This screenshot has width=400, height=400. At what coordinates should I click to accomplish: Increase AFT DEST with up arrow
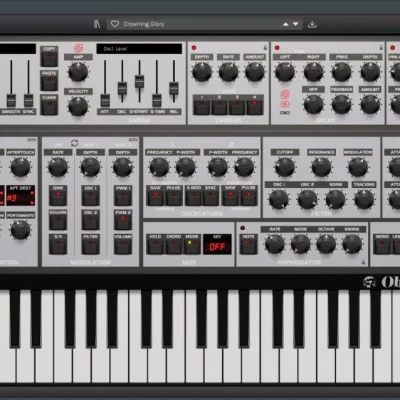tap(32, 193)
